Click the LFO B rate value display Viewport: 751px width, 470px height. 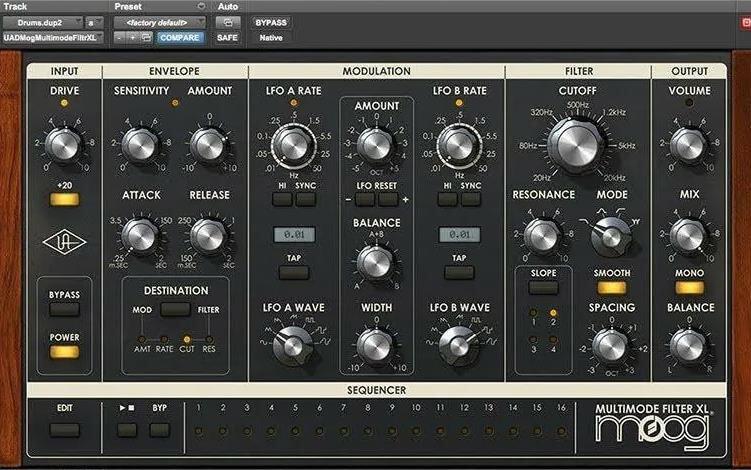coord(459,234)
